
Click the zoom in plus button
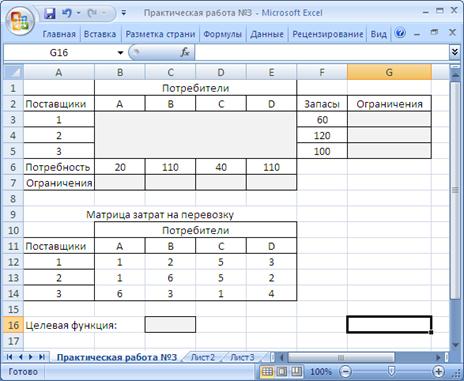coord(438,371)
